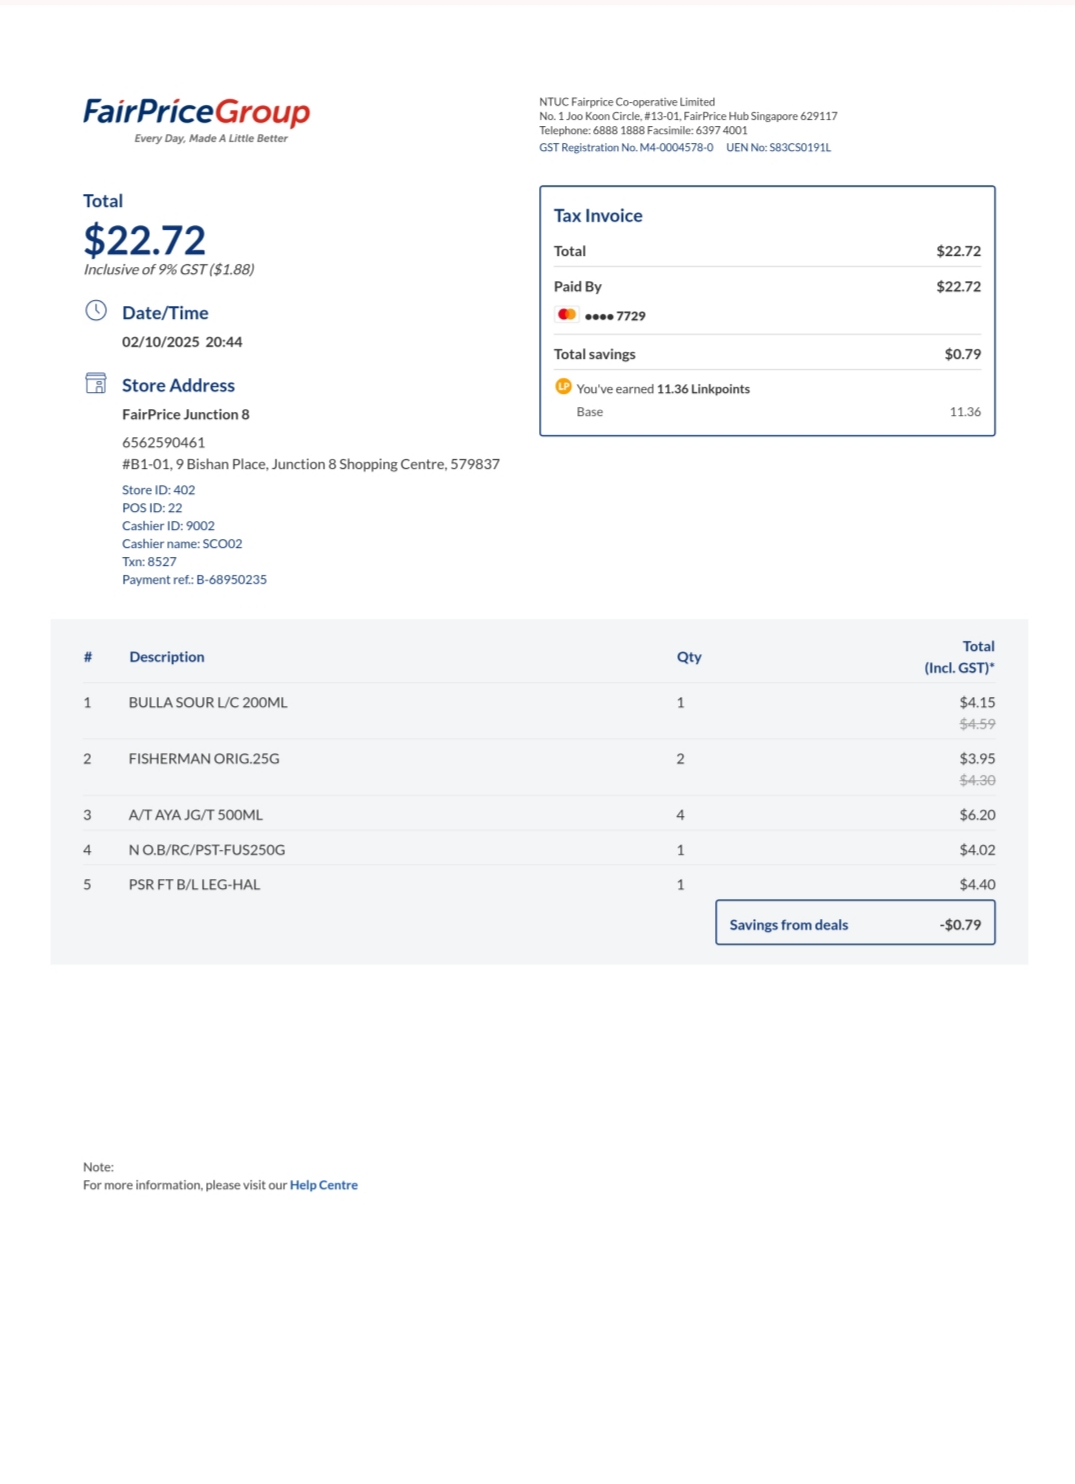Click the Joo Koon Circle address line
This screenshot has width=1075, height=1484.
click(x=688, y=116)
